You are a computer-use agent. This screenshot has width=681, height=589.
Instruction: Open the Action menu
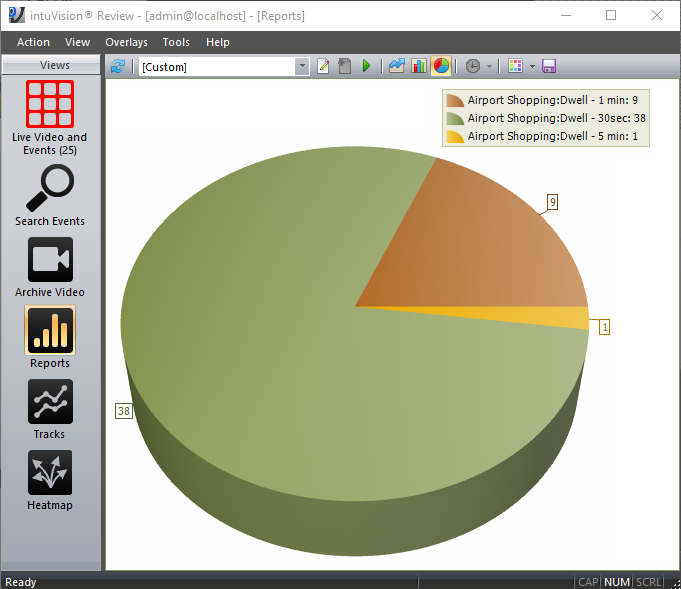click(x=33, y=42)
